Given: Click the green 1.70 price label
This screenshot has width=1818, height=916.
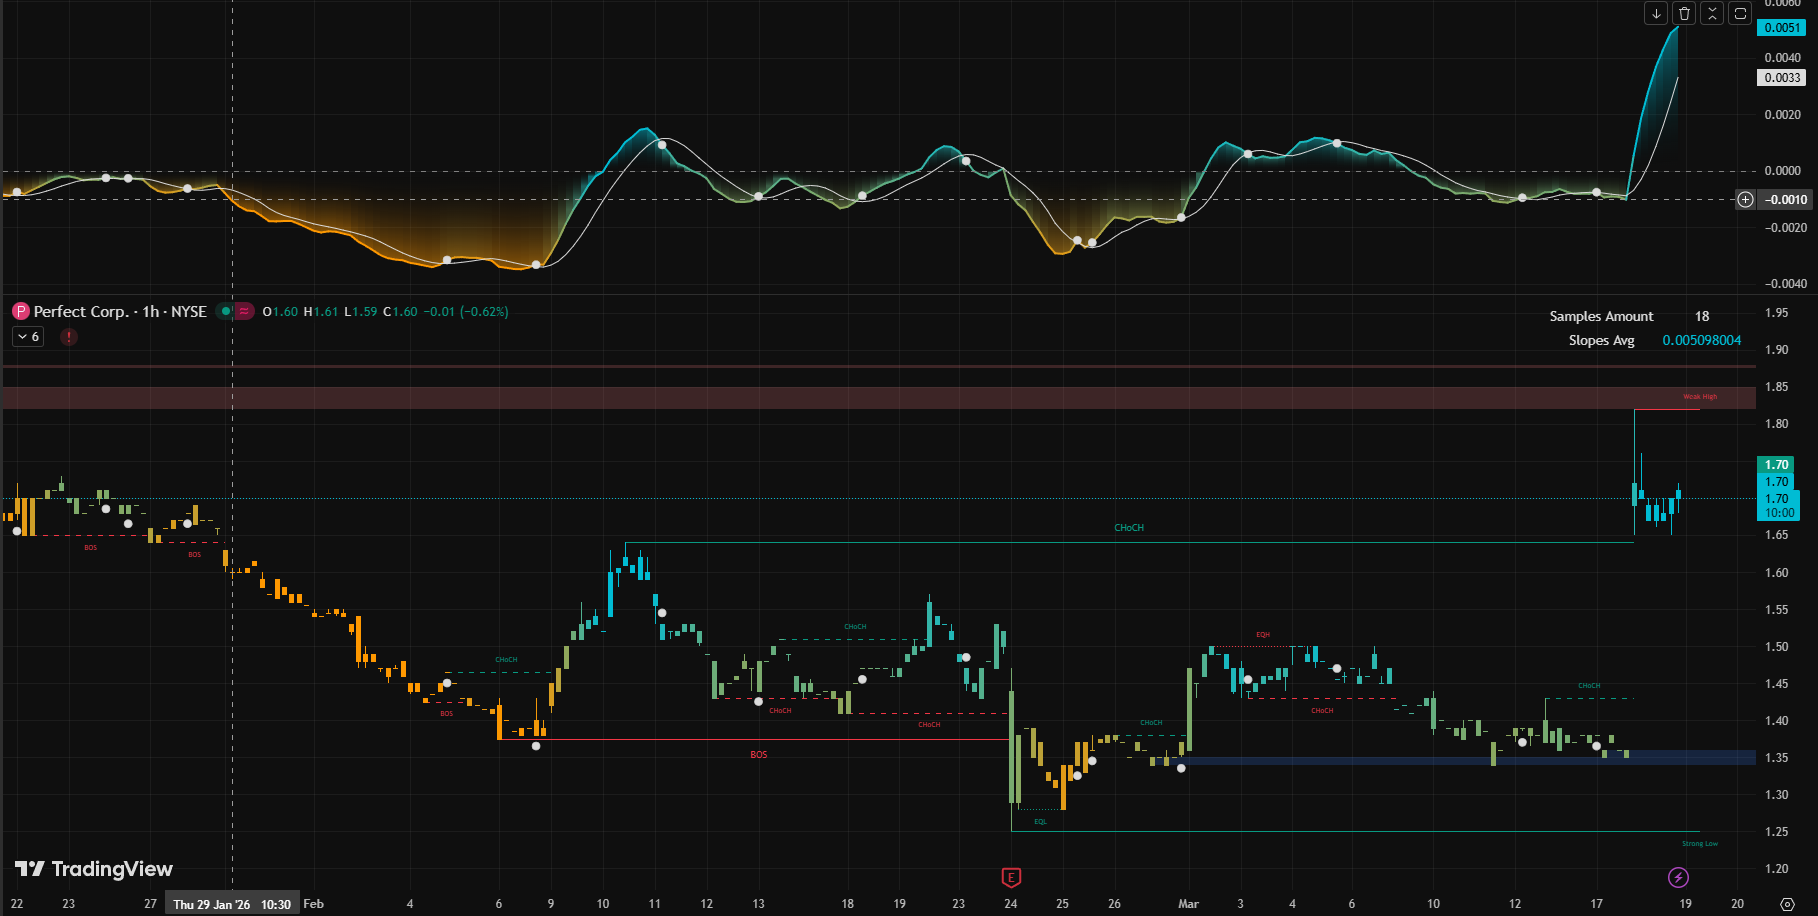Looking at the screenshot, I should click(x=1777, y=465).
